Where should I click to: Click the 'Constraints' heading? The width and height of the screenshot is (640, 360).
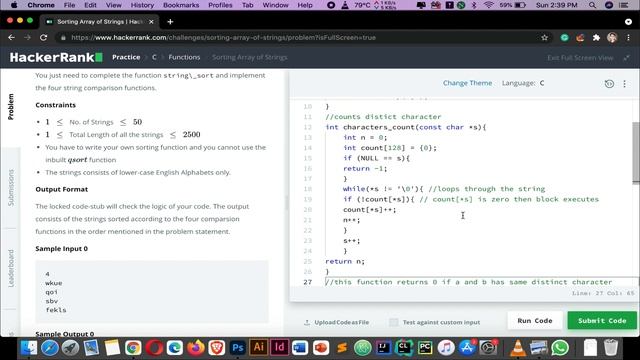pyautogui.click(x=56, y=105)
